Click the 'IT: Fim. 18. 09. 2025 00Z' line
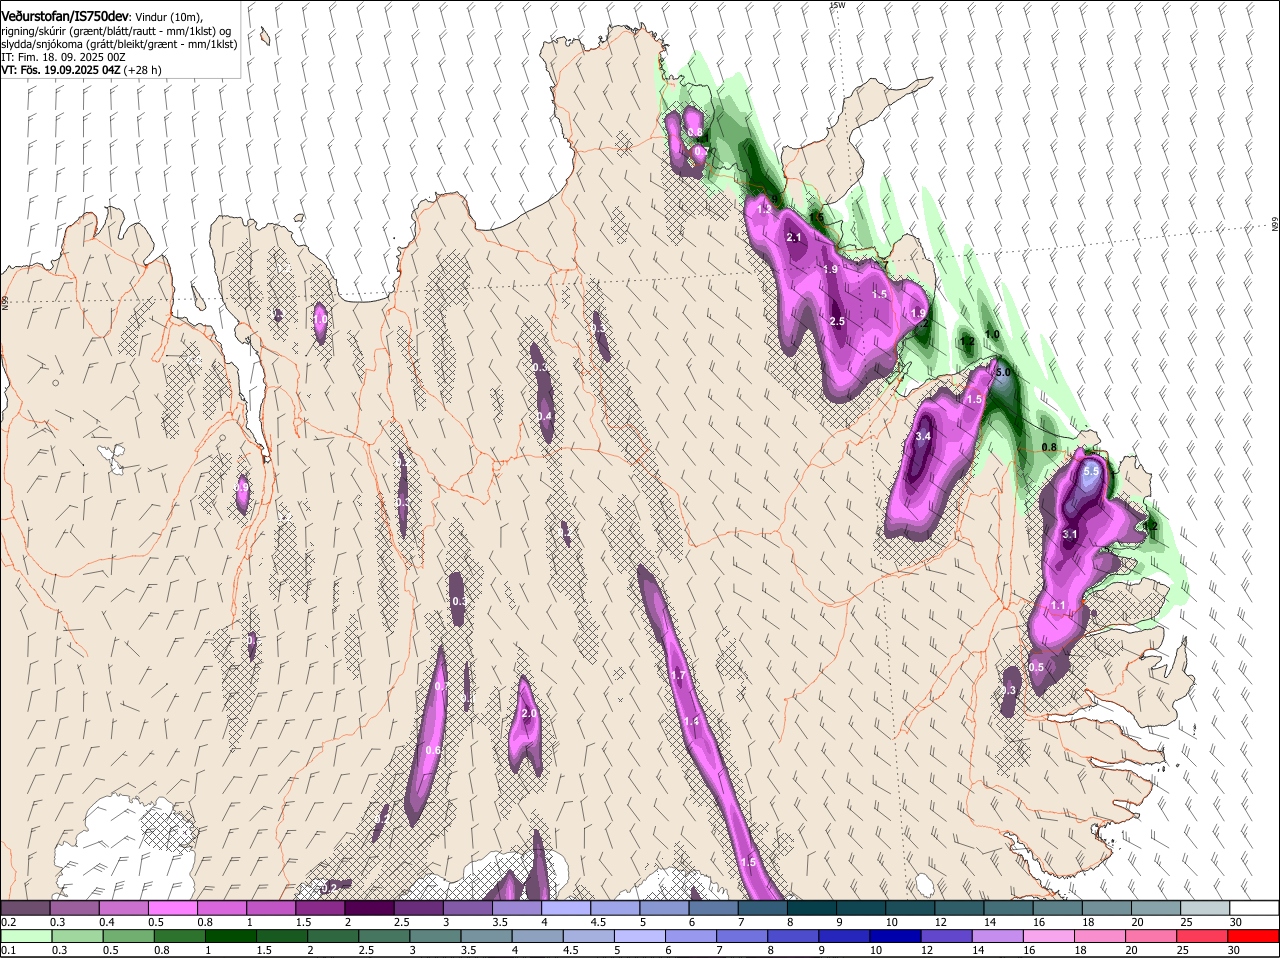The width and height of the screenshot is (1280, 958). 63,57
